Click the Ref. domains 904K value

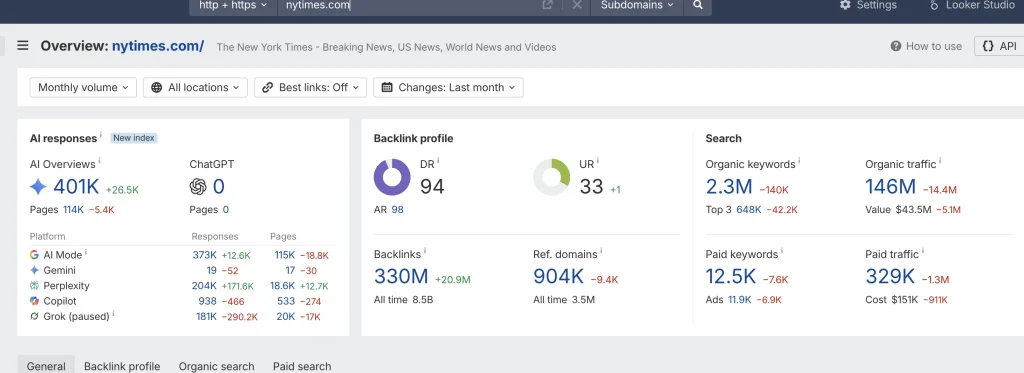[558, 276]
